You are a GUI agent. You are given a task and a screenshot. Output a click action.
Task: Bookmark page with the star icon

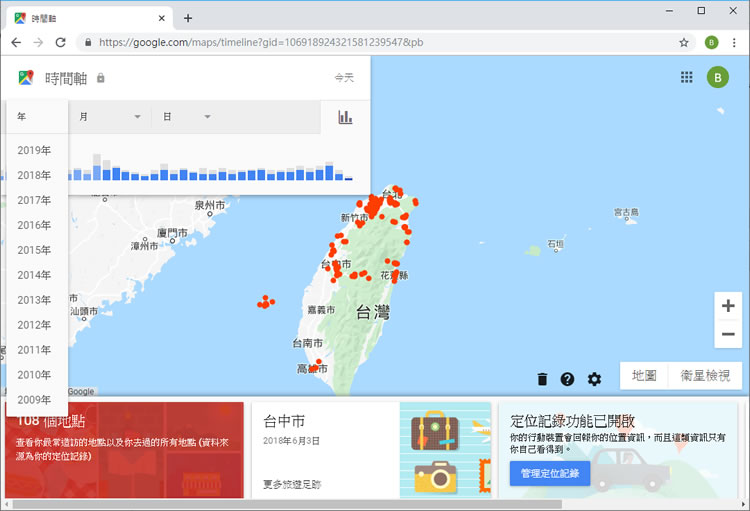[x=684, y=43]
